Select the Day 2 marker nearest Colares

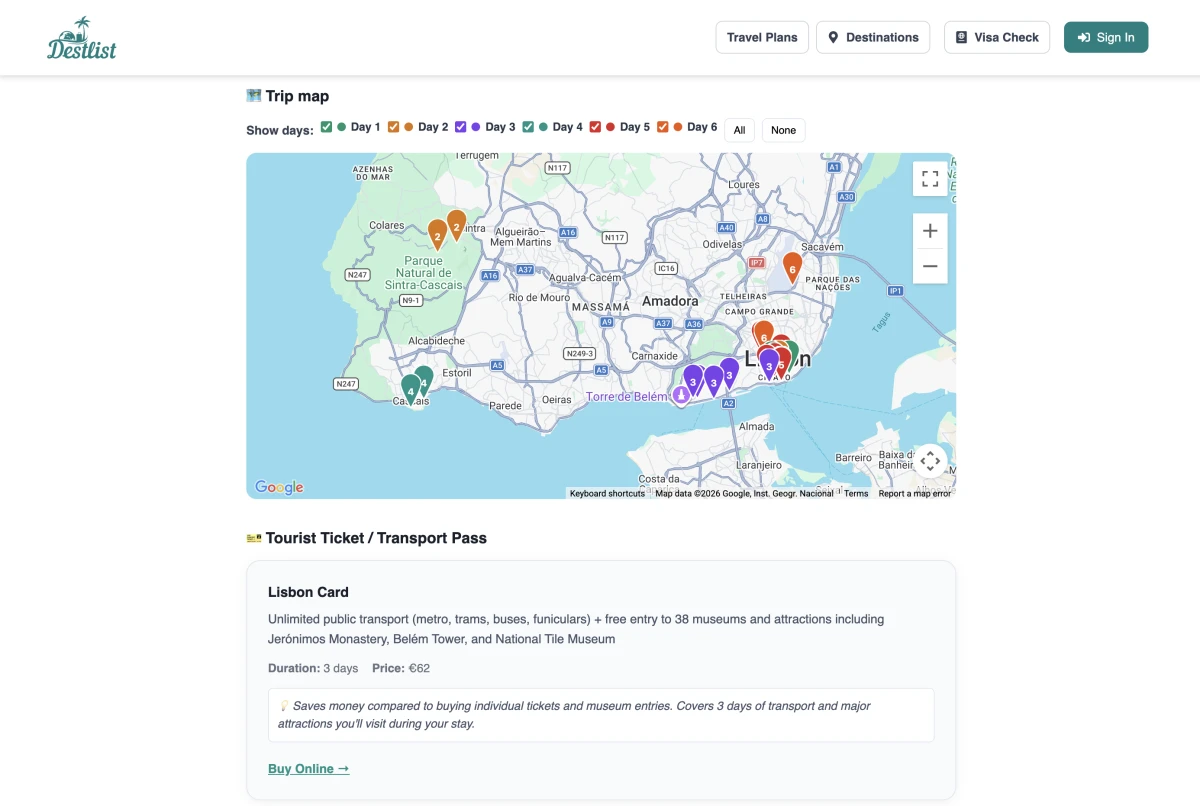click(x=437, y=235)
